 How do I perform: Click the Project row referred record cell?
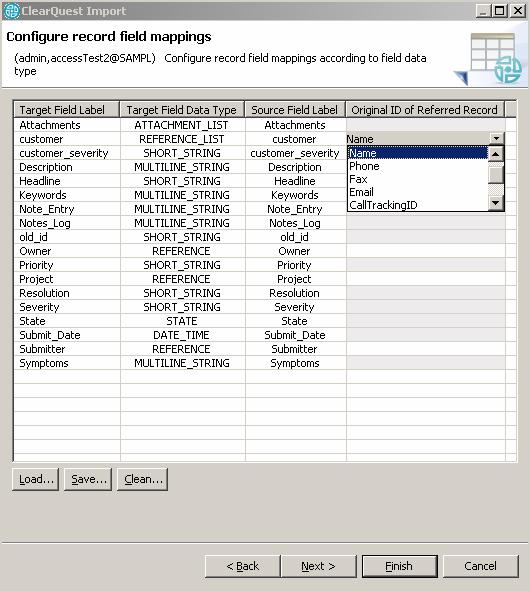(426, 279)
